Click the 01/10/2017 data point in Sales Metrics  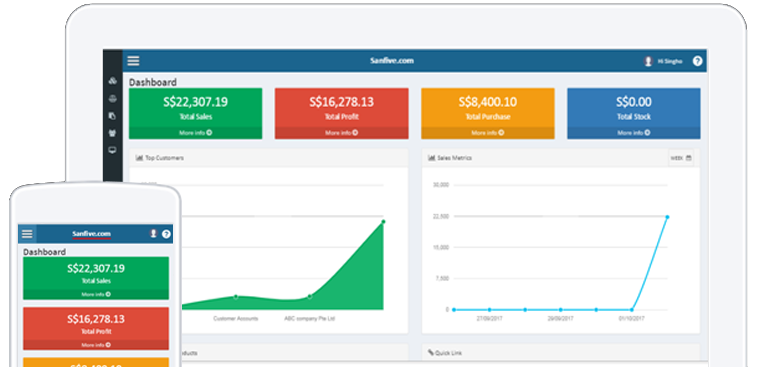pyautogui.click(x=632, y=310)
